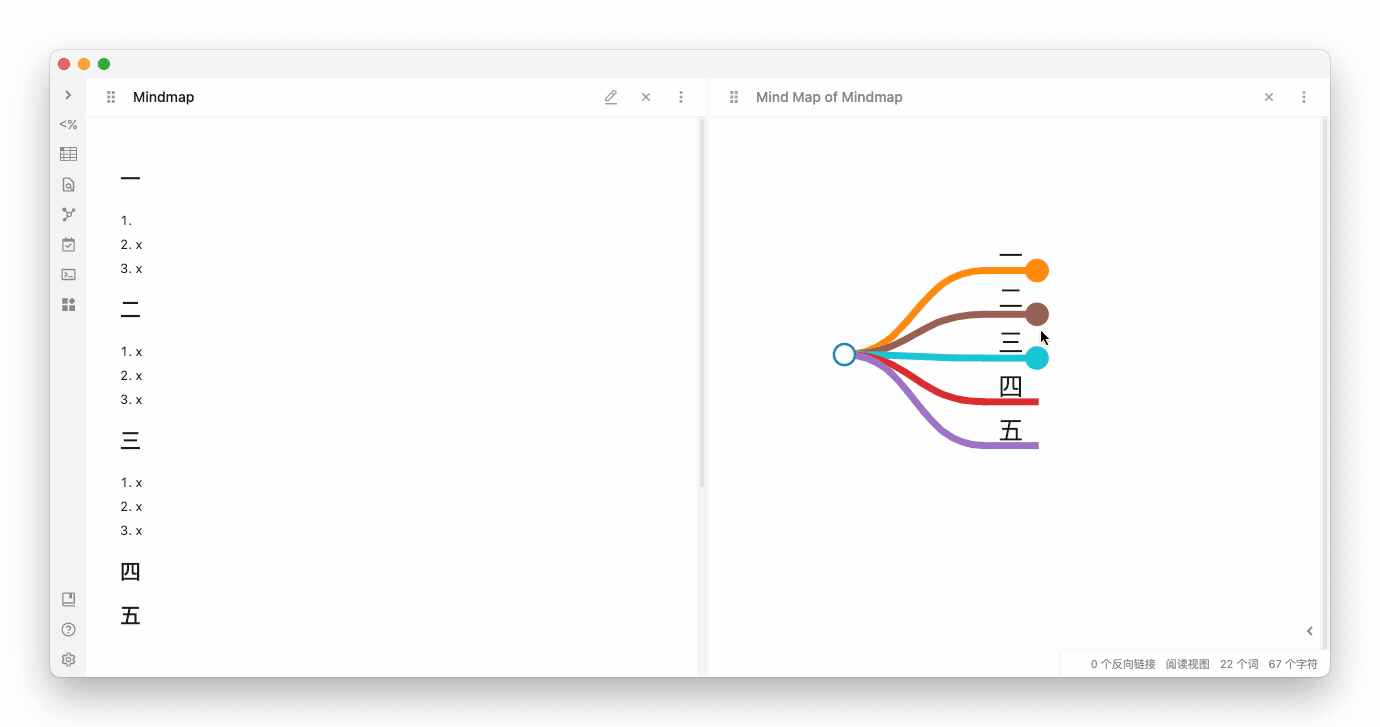This screenshot has width=1380, height=727.
Task: Open help via the question mark icon
Action: 68,630
